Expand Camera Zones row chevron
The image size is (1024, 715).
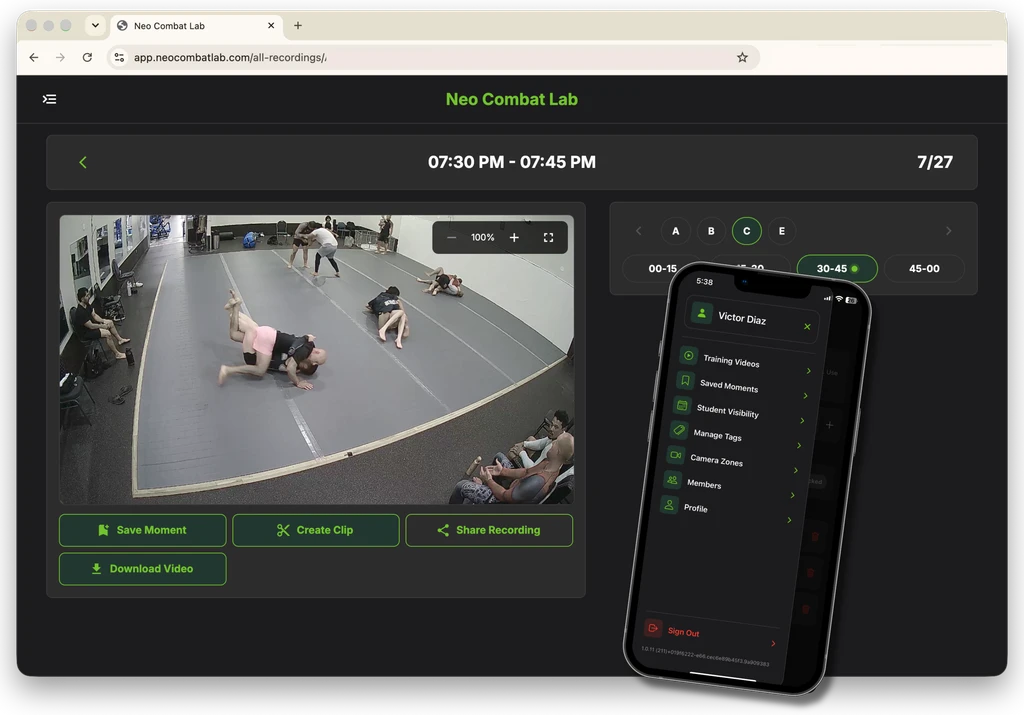(x=795, y=470)
